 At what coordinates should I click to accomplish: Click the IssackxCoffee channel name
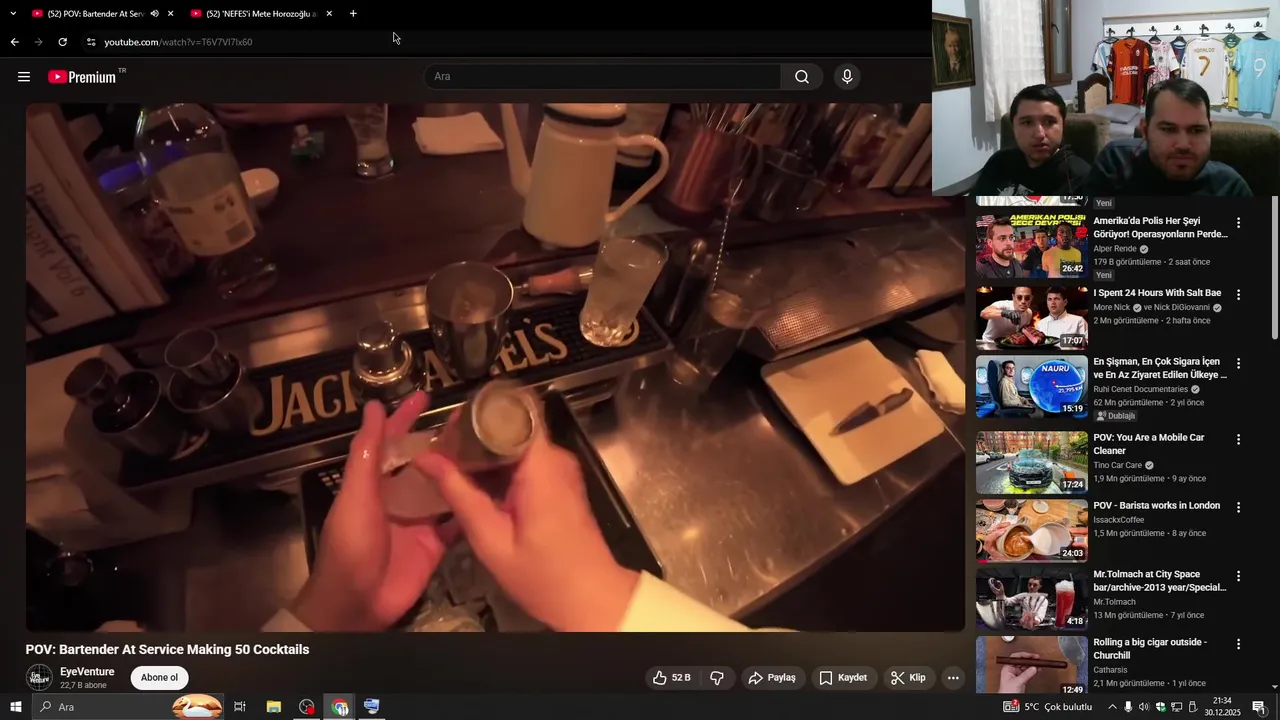click(1118, 520)
